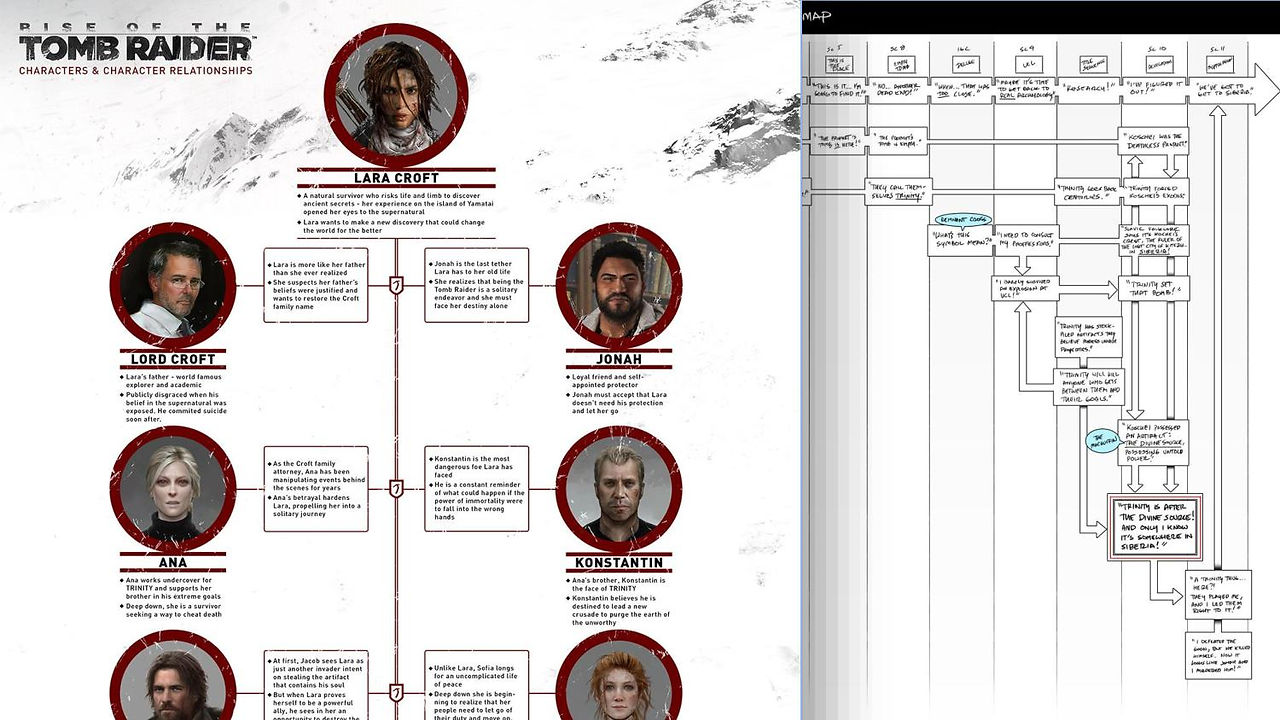Click the shield emblem between Jacob and Sofia boxes
Viewport: 1280px width, 720px height.
point(396,692)
